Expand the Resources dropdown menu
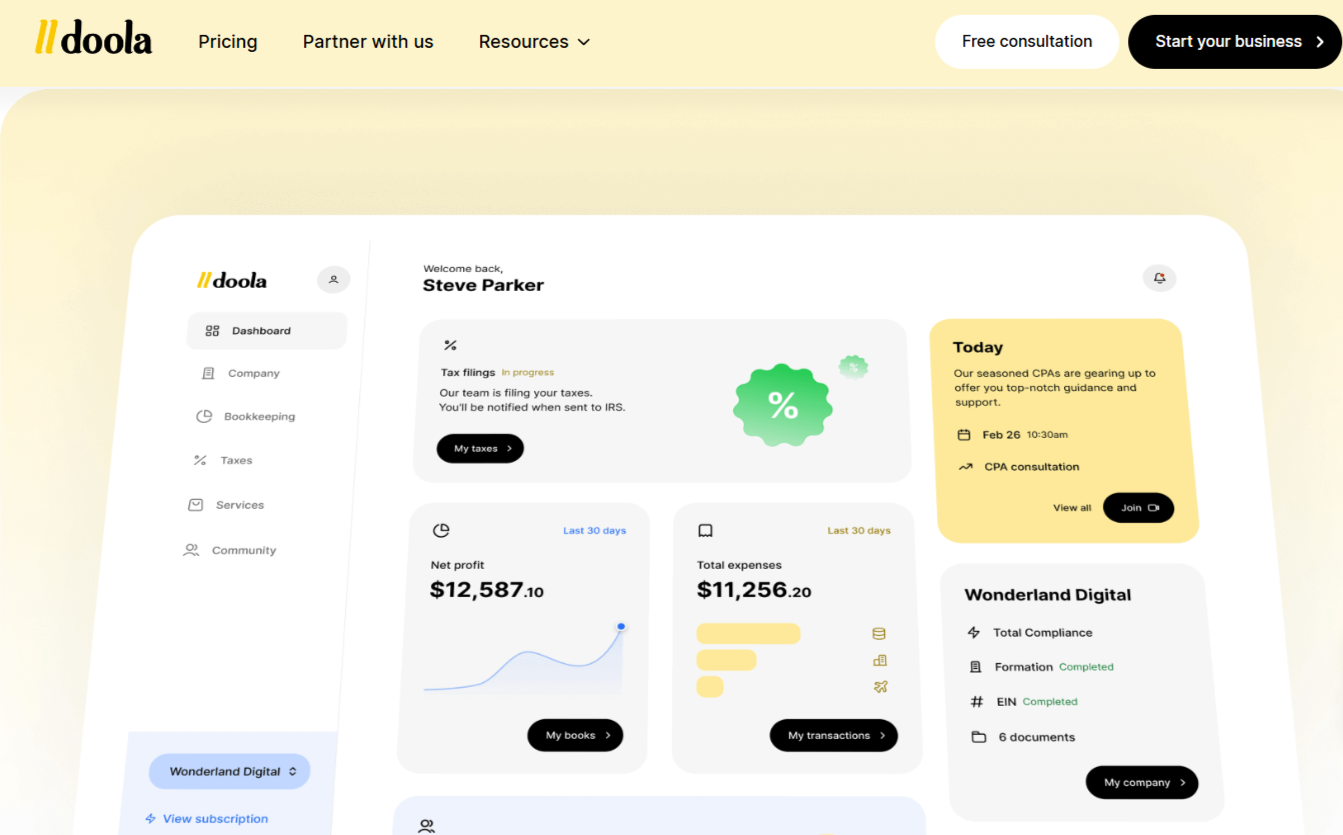Image resolution: width=1343 pixels, height=835 pixels. coord(534,42)
